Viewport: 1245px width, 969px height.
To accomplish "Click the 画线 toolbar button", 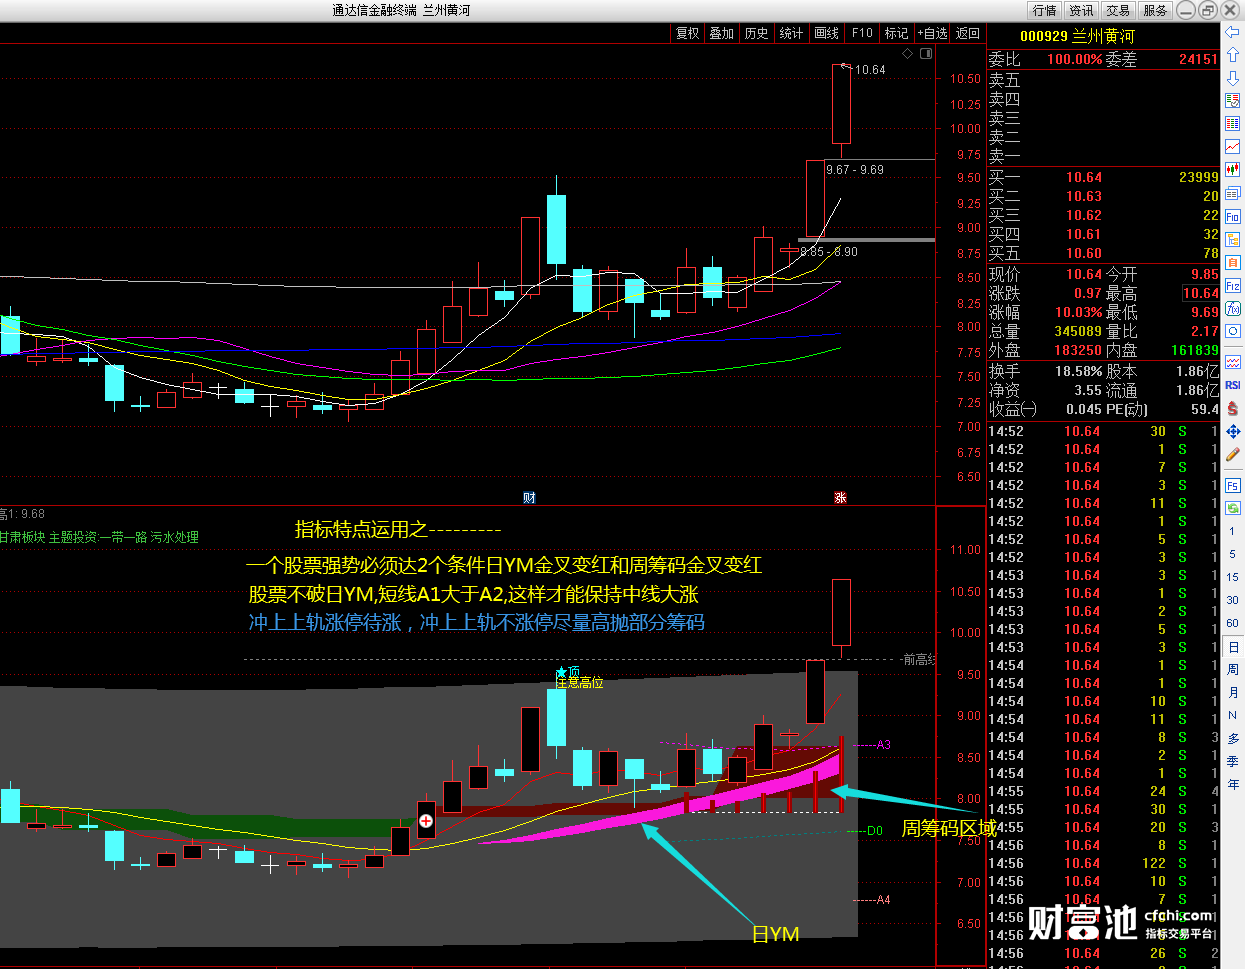I will point(827,33).
